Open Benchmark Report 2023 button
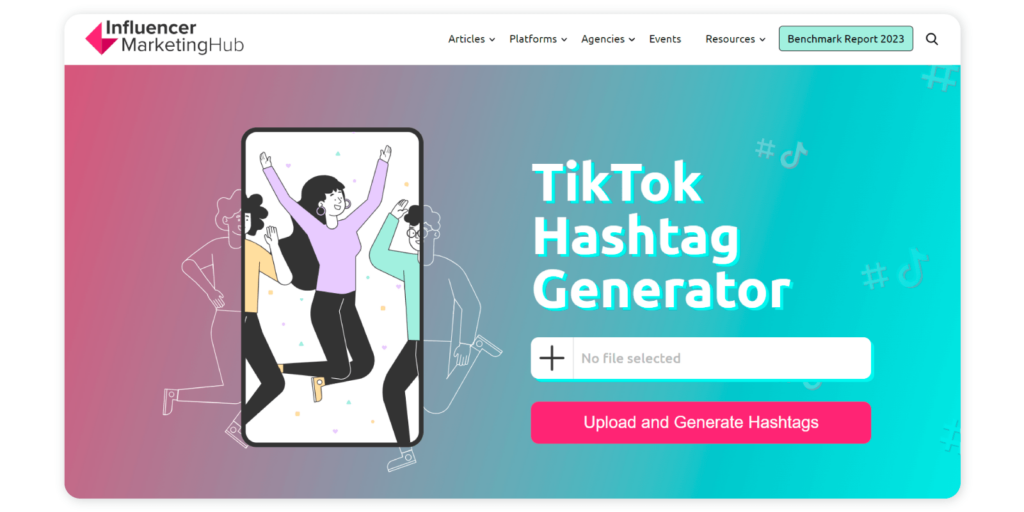The height and width of the screenshot is (512, 1024). [846, 39]
